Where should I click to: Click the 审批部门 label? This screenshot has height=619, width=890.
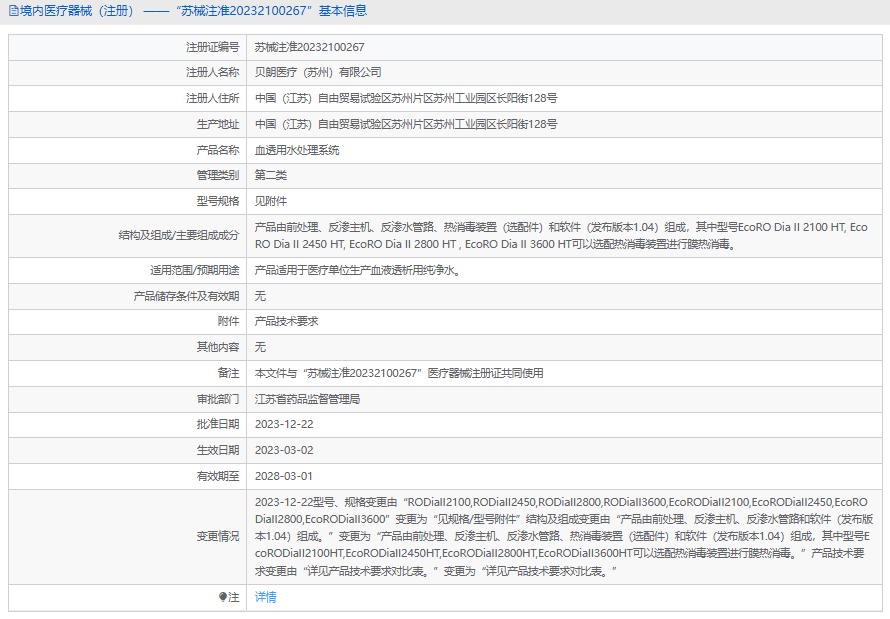(218, 399)
